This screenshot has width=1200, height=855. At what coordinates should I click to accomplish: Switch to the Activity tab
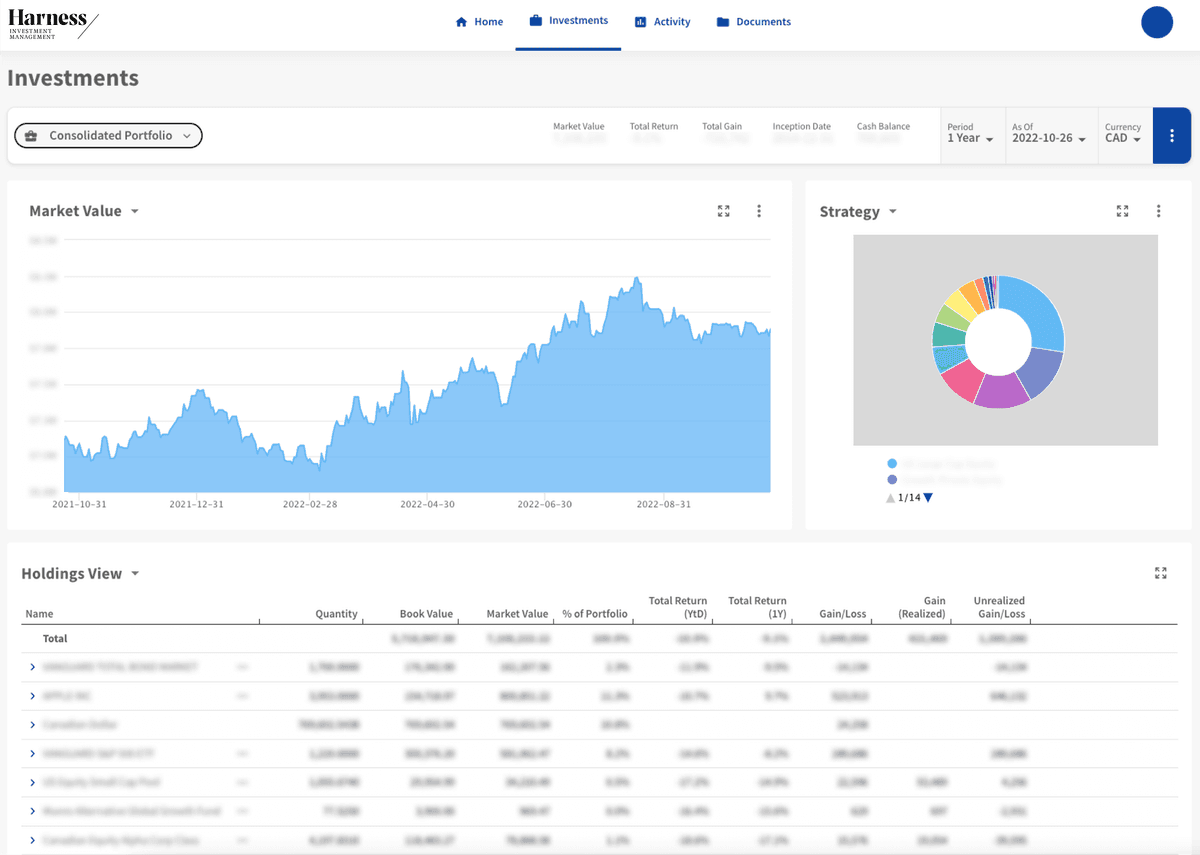click(662, 22)
